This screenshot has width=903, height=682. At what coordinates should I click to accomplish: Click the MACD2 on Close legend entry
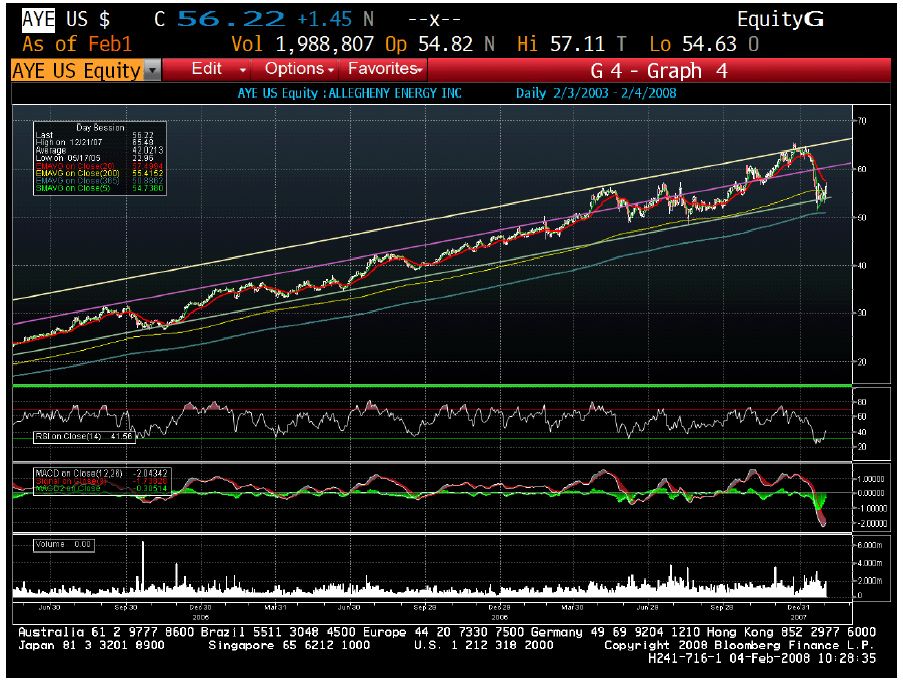pos(101,488)
